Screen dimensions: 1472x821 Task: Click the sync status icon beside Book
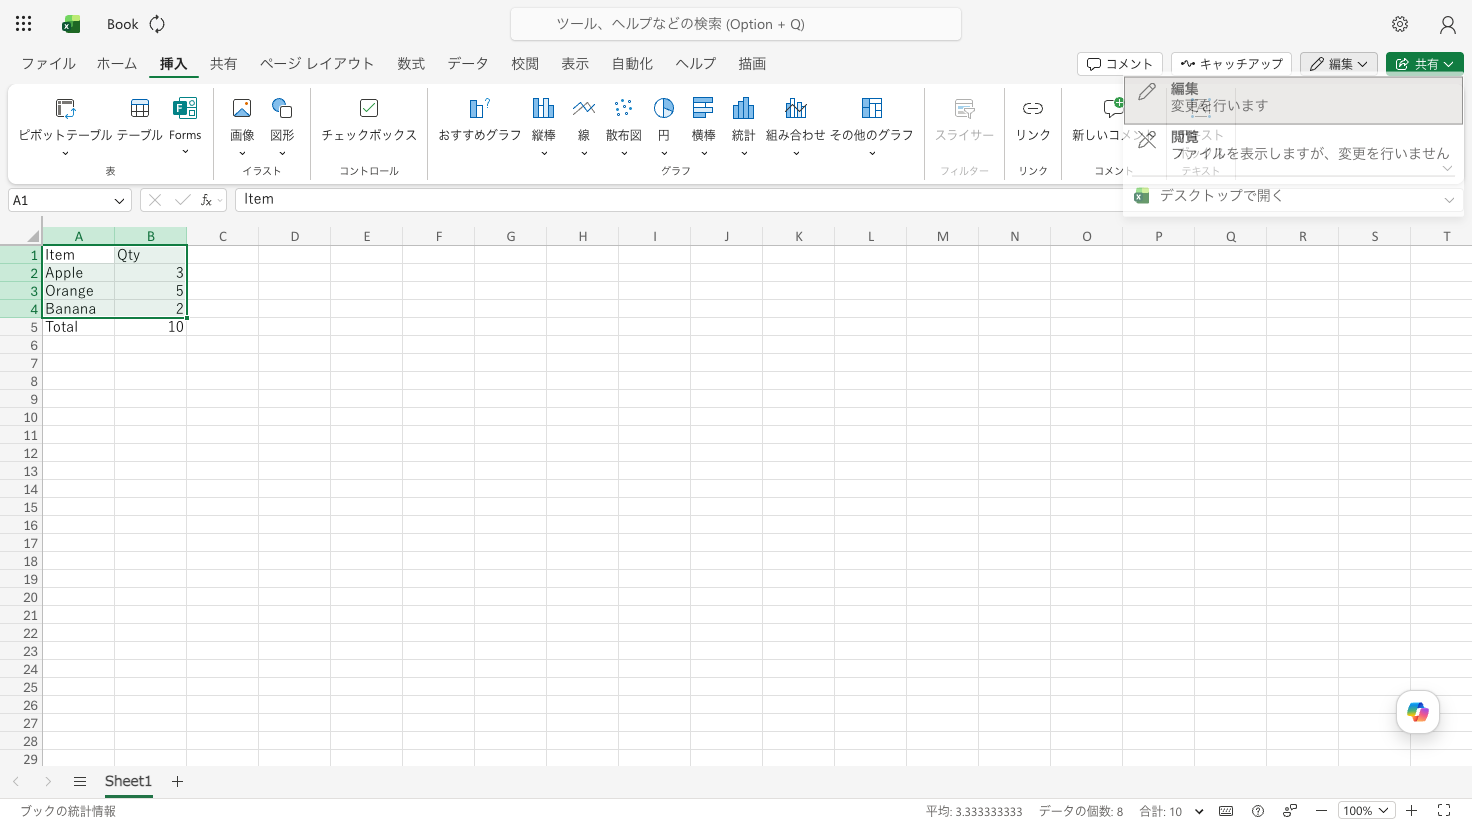pos(157,24)
